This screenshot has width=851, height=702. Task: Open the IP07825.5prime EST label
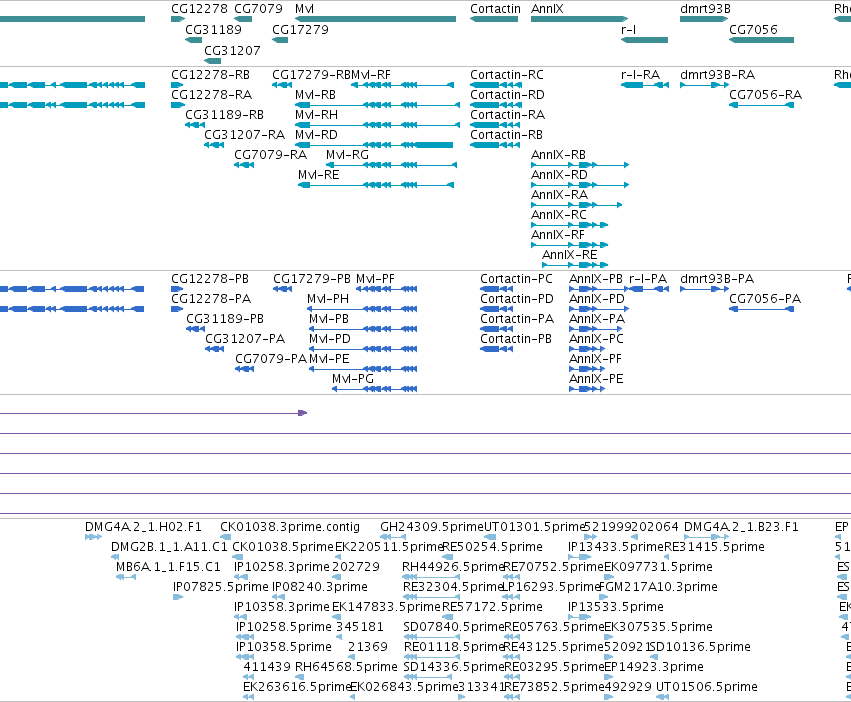[x=221, y=587]
